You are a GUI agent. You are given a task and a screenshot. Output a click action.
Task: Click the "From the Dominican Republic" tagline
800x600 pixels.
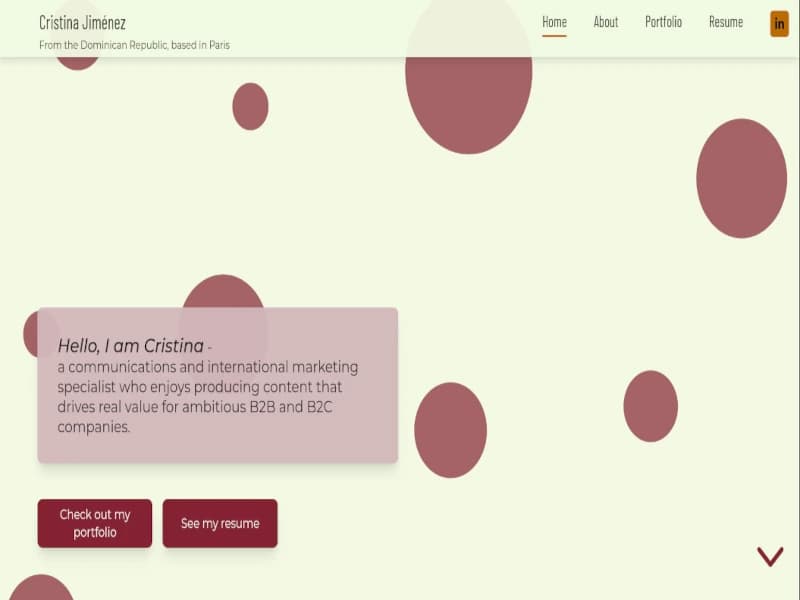coord(134,45)
